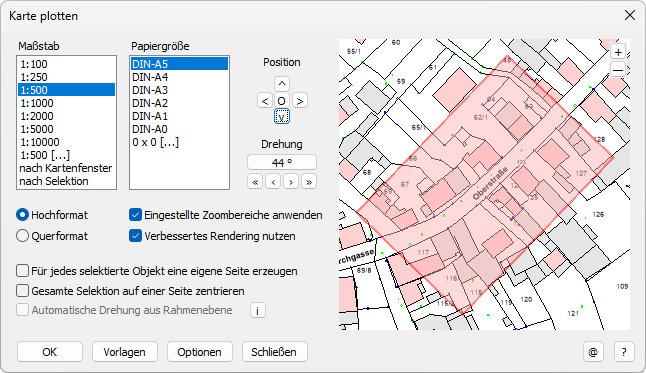Rotate frame by small step right (›)
This screenshot has height=373, width=646.
(291, 182)
